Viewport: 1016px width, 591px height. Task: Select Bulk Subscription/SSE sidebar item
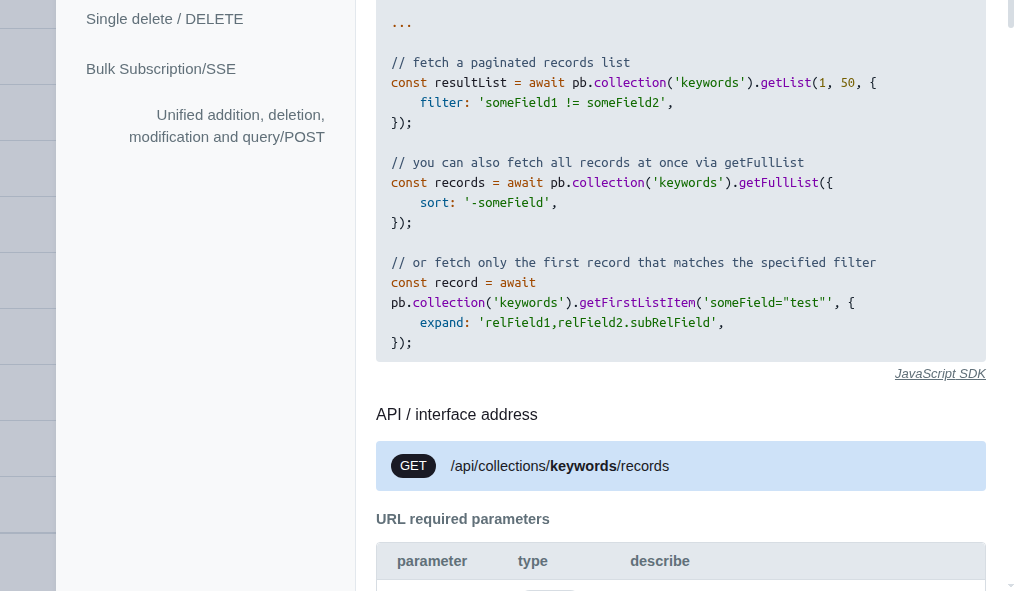(161, 69)
